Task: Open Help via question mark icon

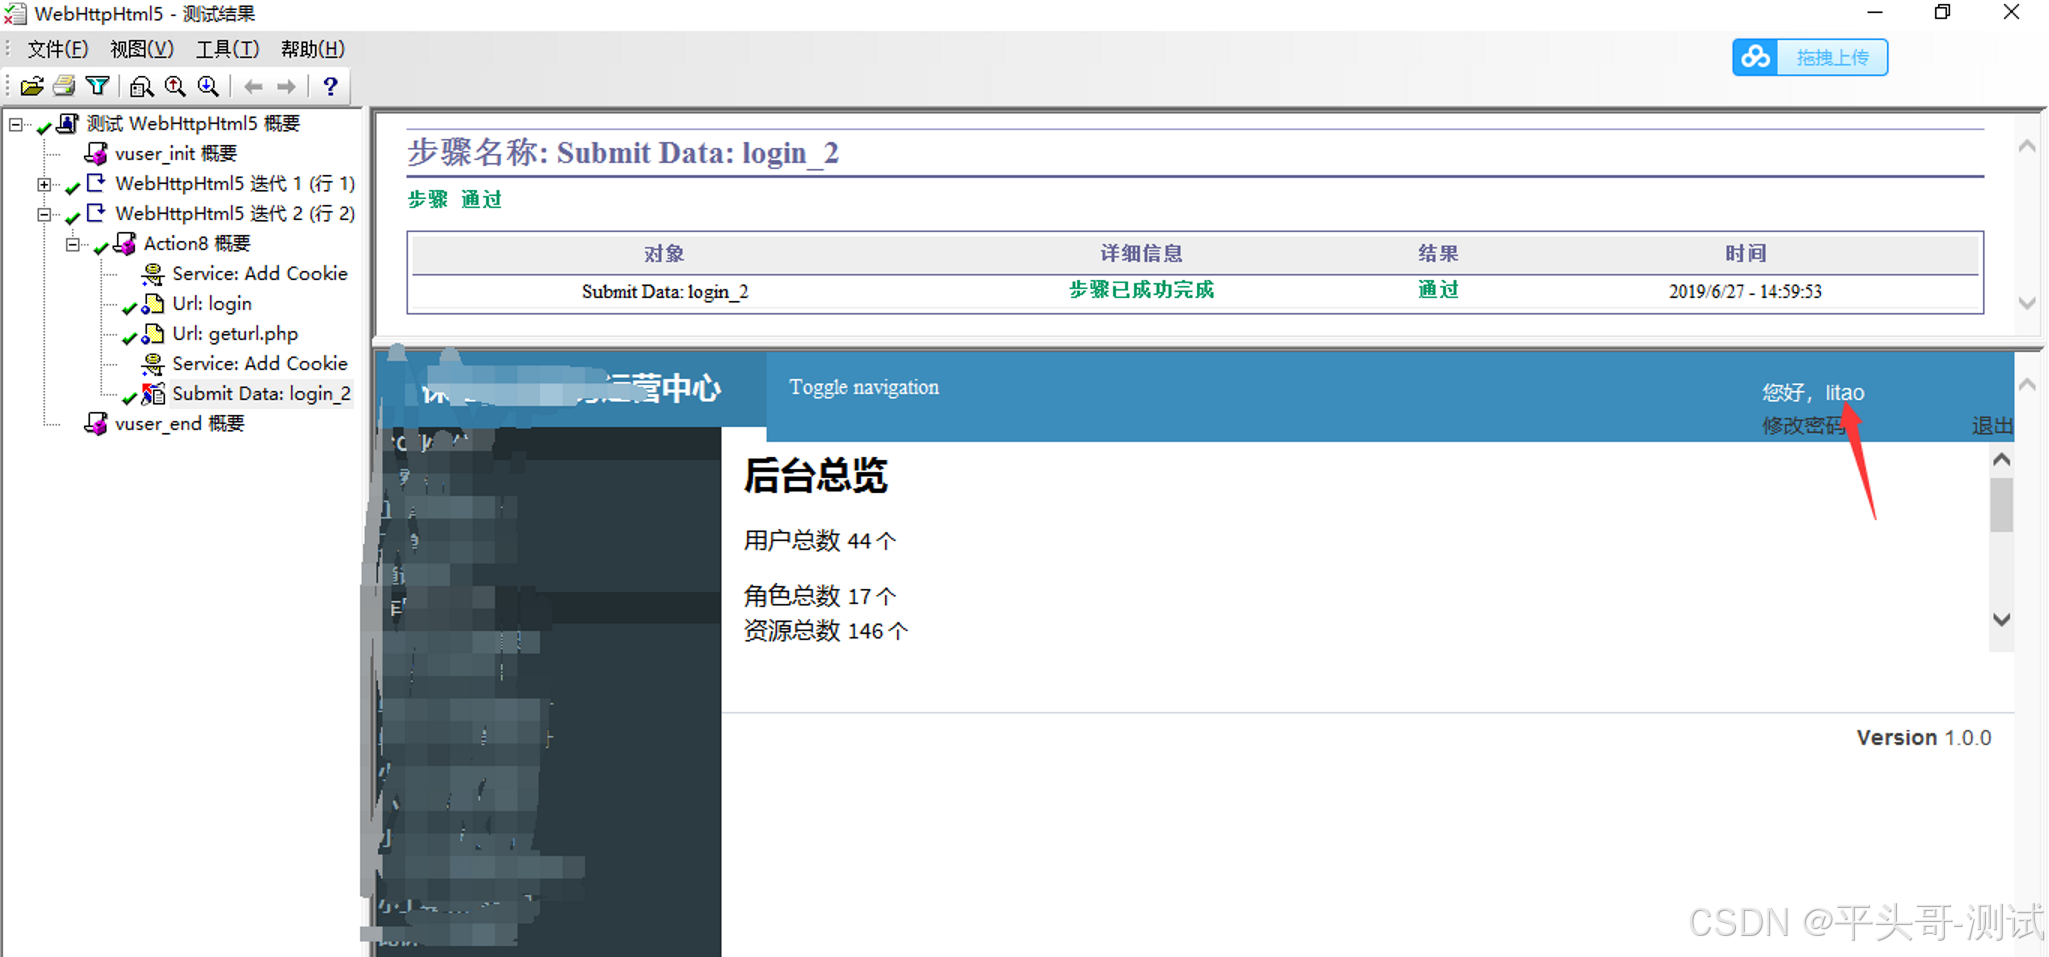Action: [x=331, y=87]
